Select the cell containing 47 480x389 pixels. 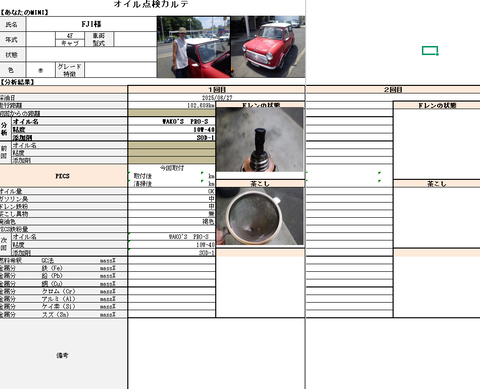[70, 36]
